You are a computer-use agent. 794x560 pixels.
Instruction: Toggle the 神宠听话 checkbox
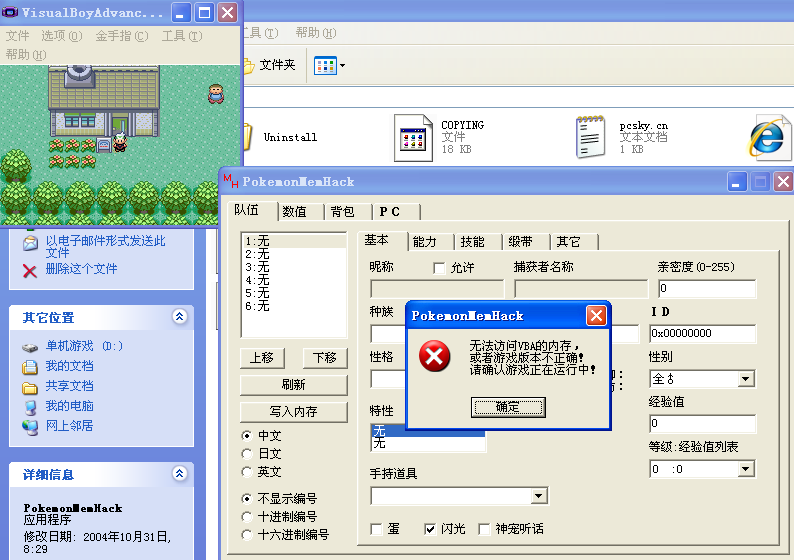point(484,530)
